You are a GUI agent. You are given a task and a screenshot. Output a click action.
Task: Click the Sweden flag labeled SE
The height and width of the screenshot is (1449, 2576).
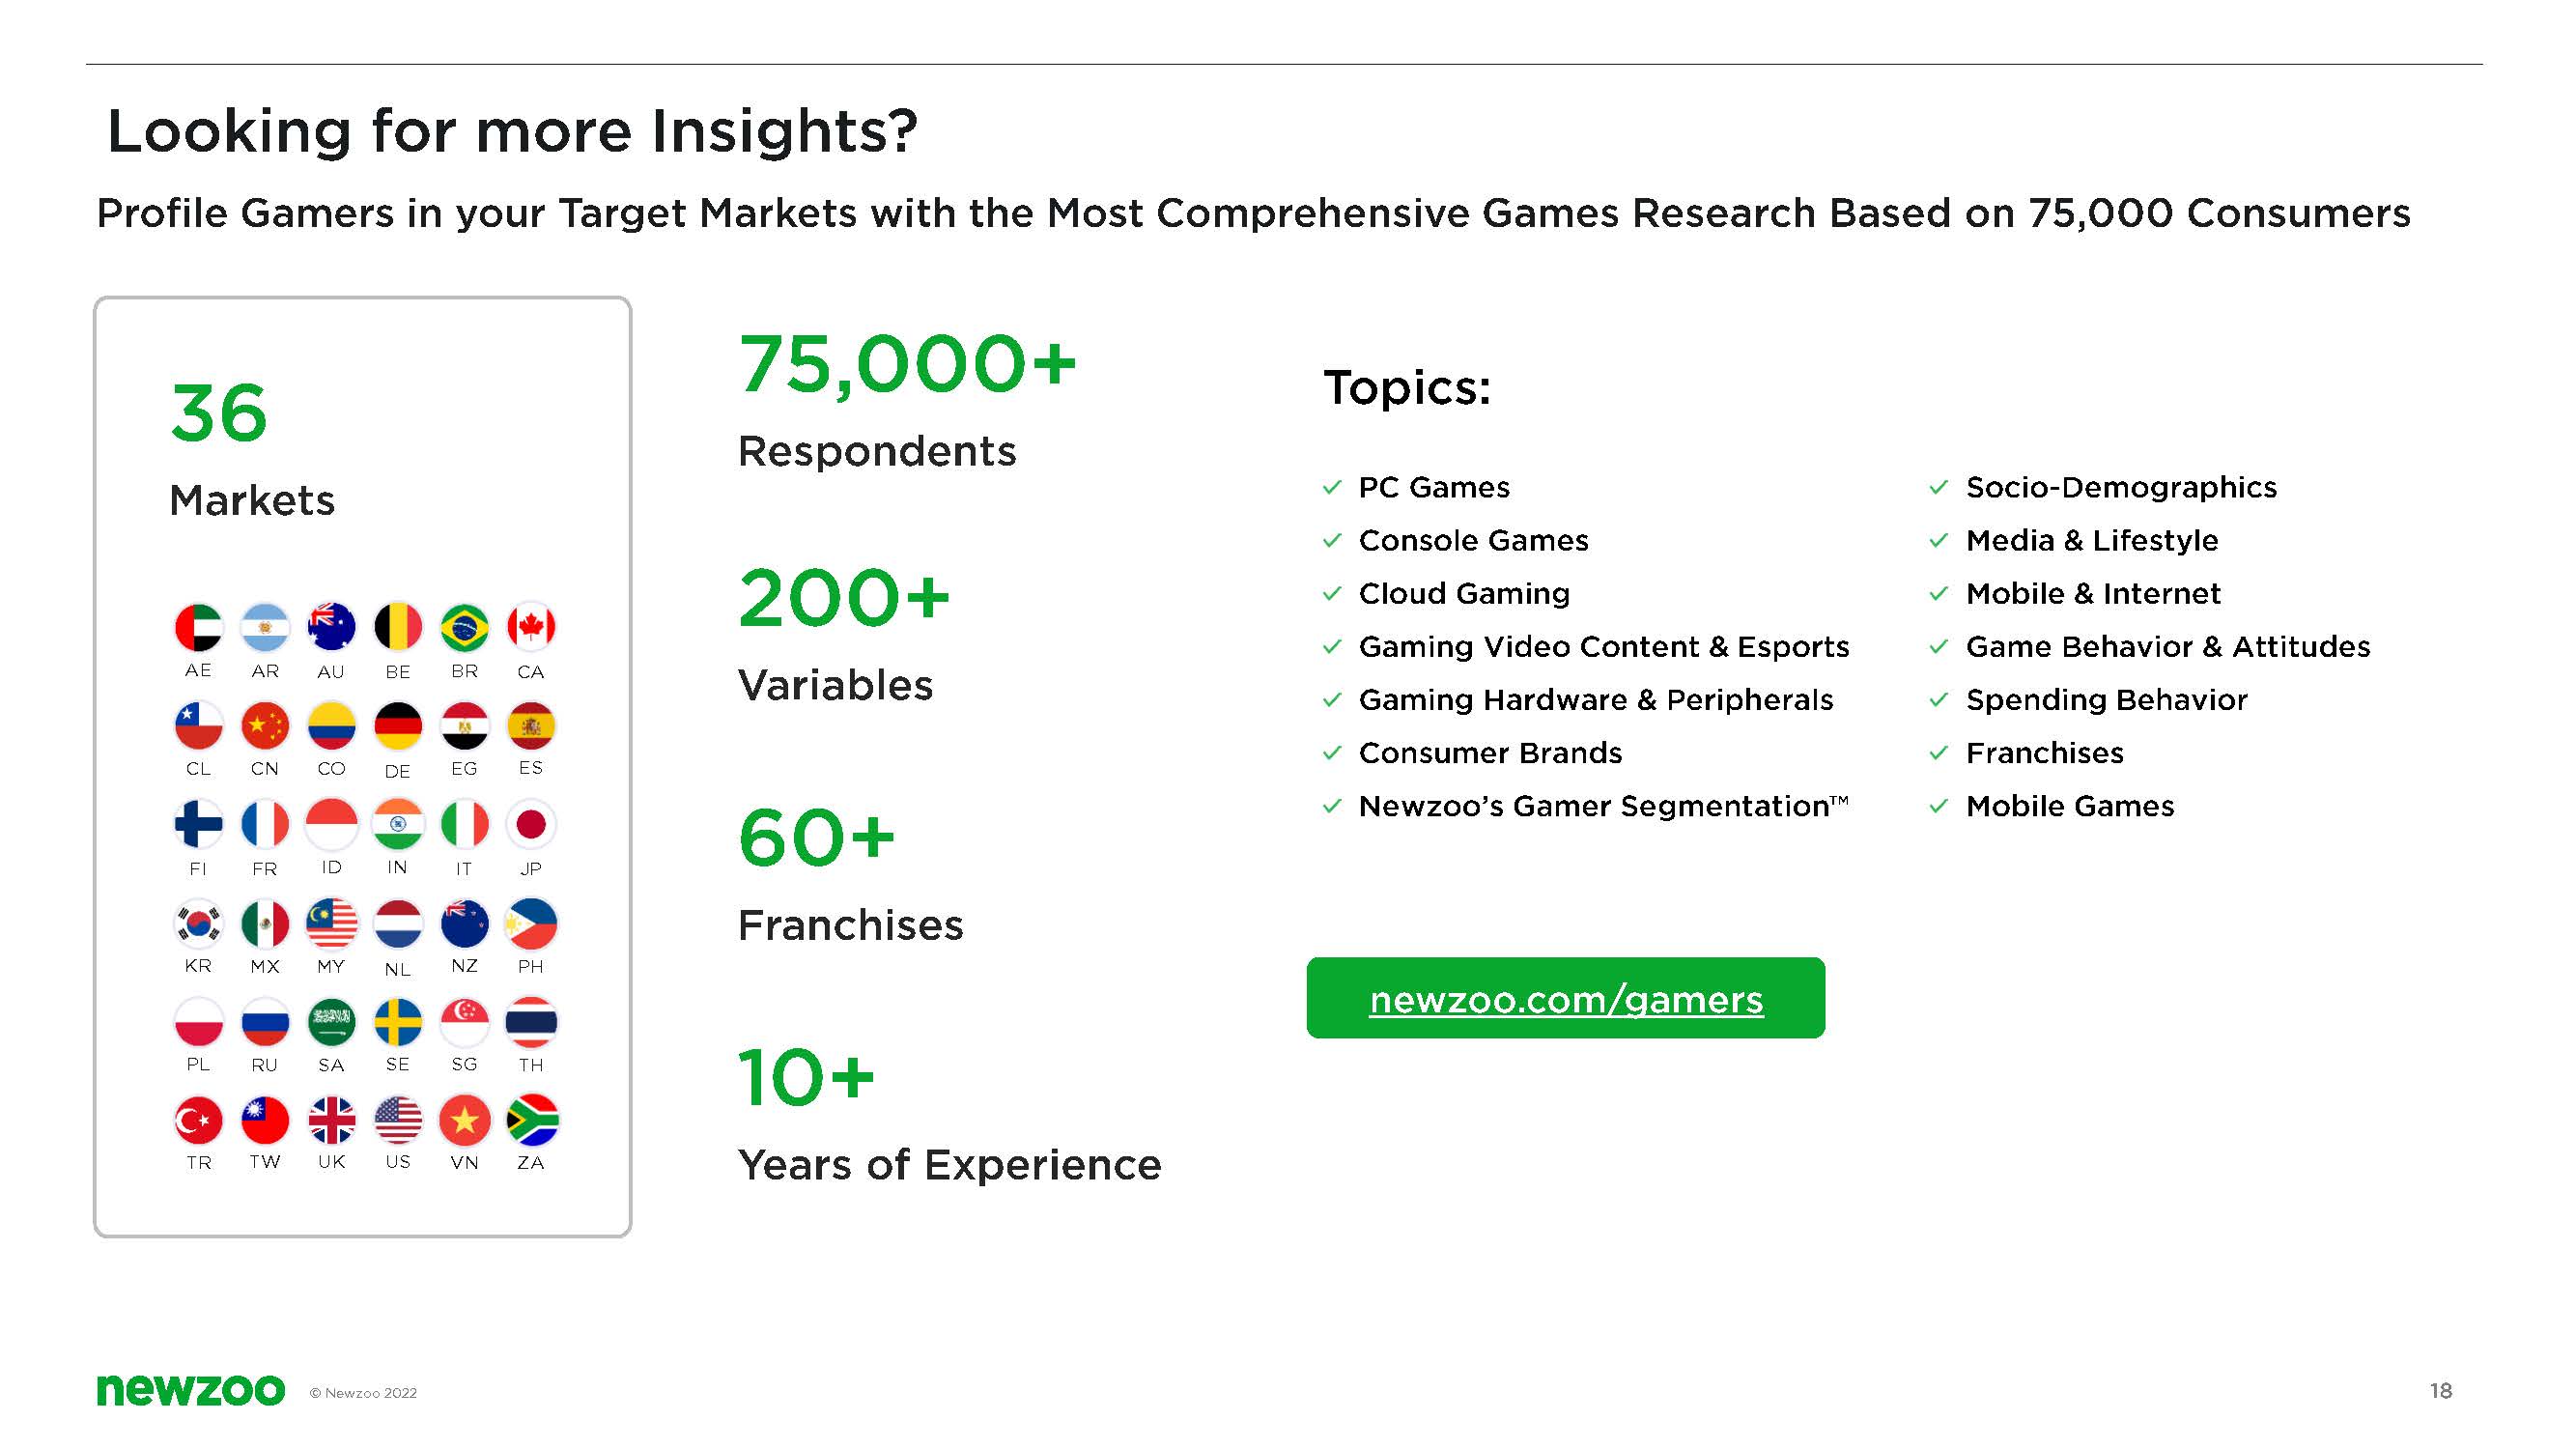[398, 1022]
